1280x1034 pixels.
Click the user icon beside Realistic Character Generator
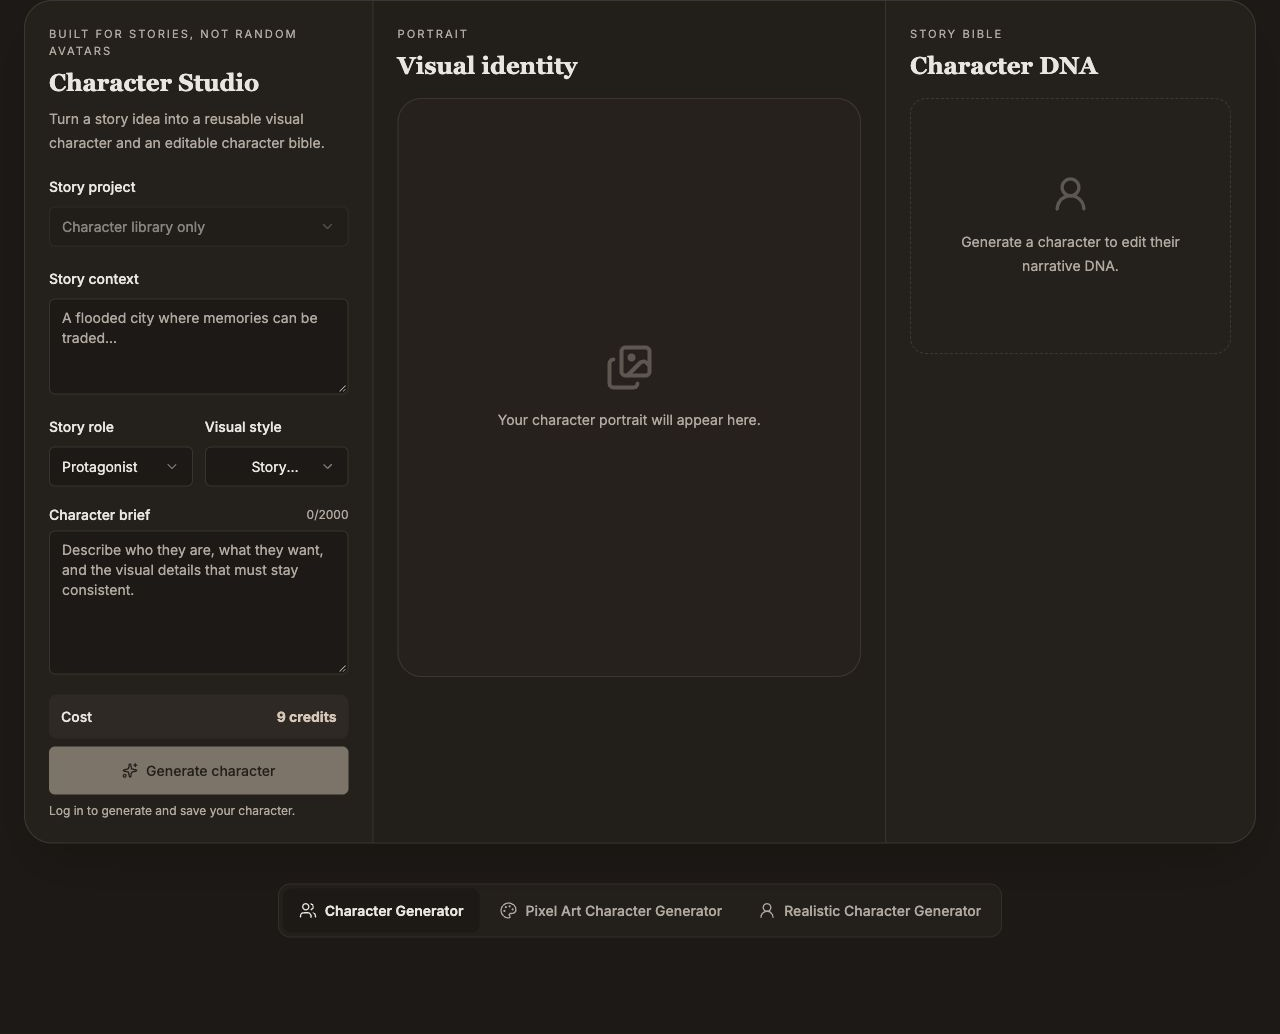click(x=767, y=911)
